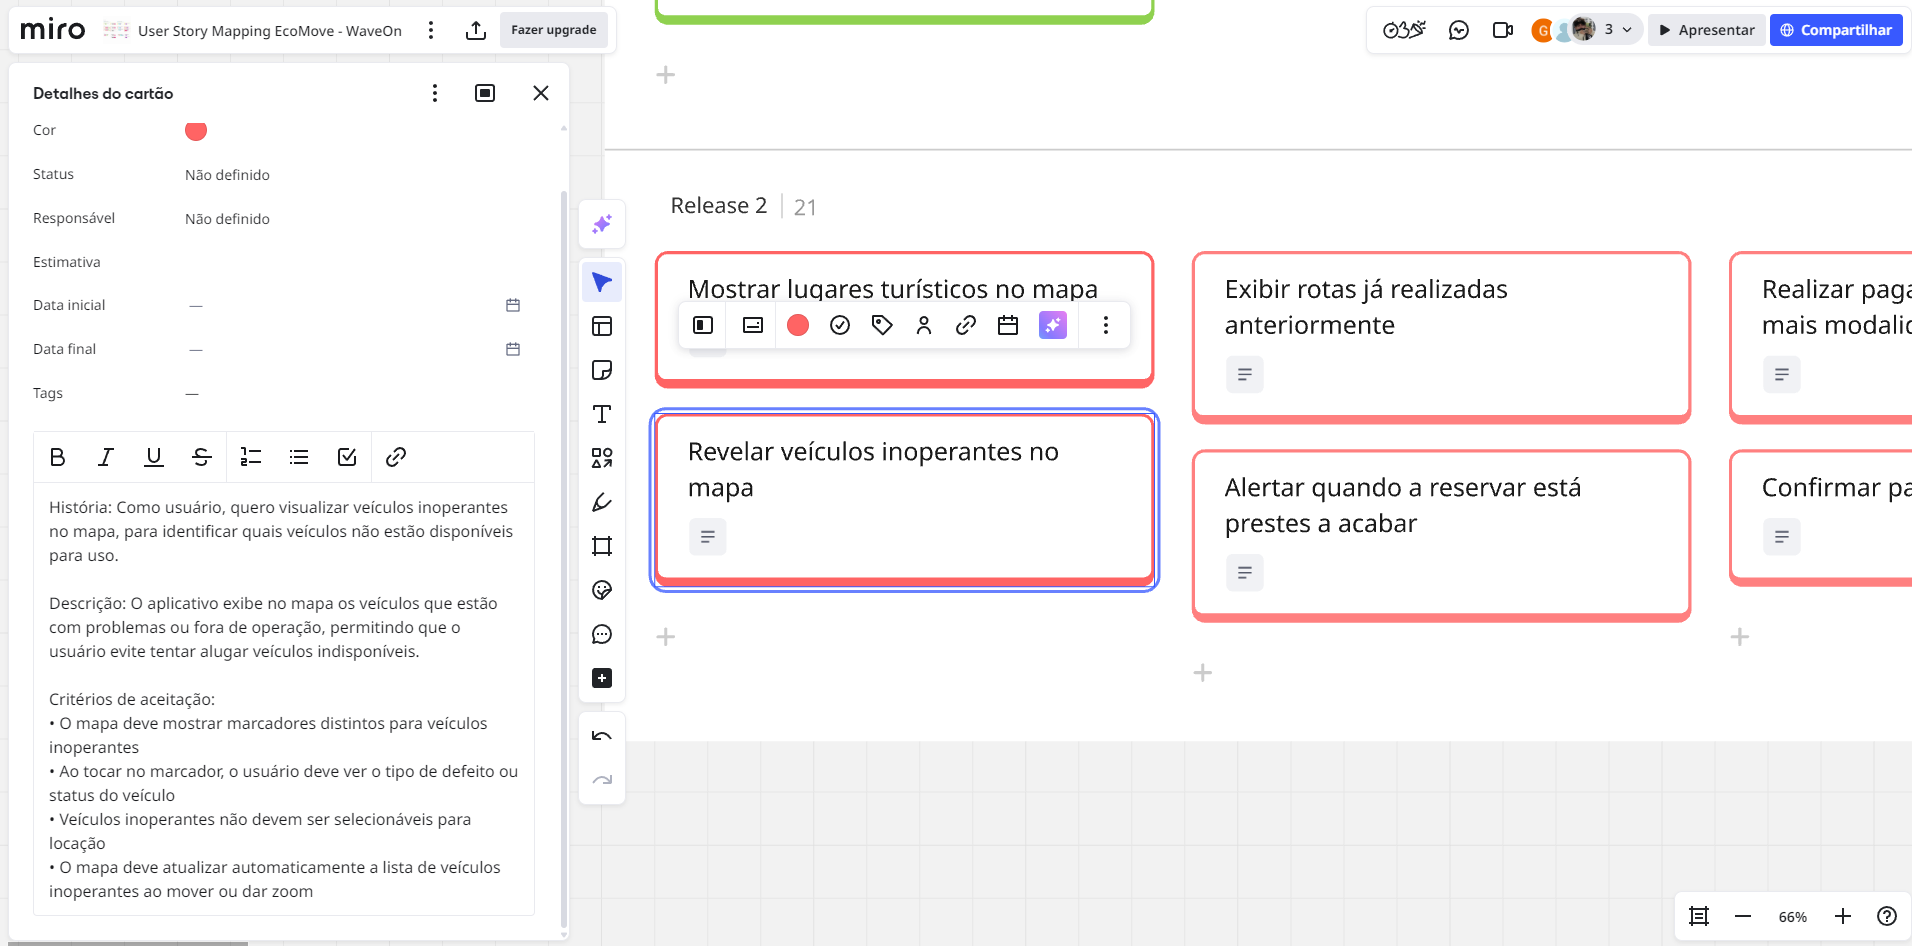
Task: Open card toolbar more options menu
Action: coord(1105,325)
